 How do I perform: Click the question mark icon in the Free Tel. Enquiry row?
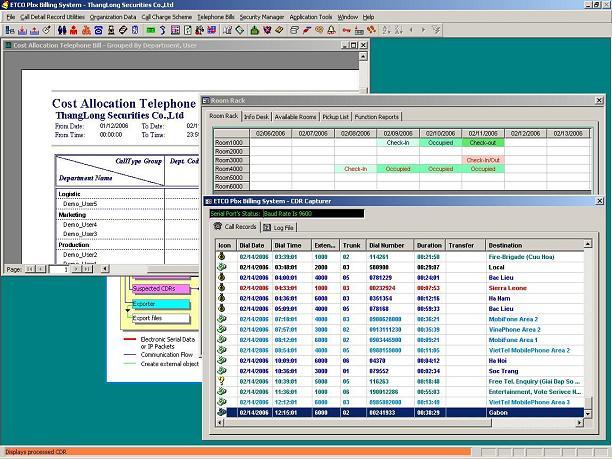(224, 382)
